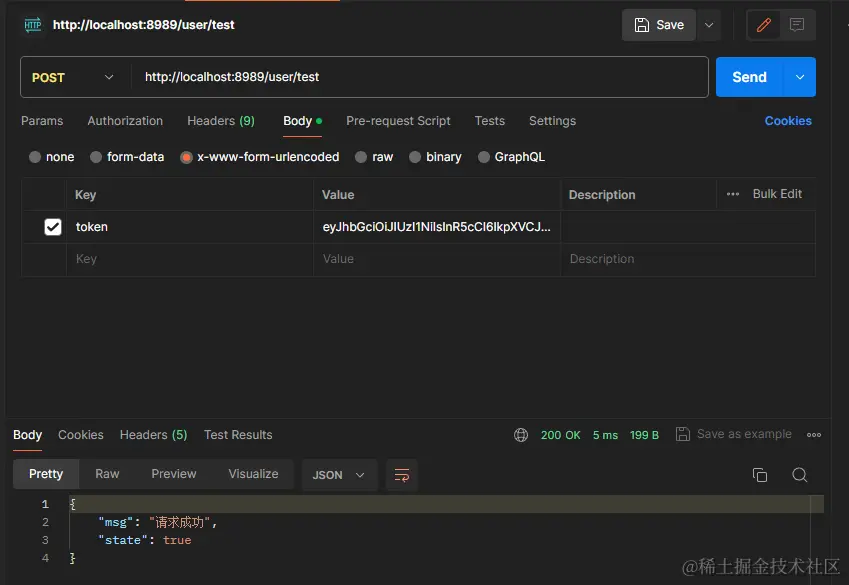
Task: Click the HTTP request type icon
Action: pos(32,25)
